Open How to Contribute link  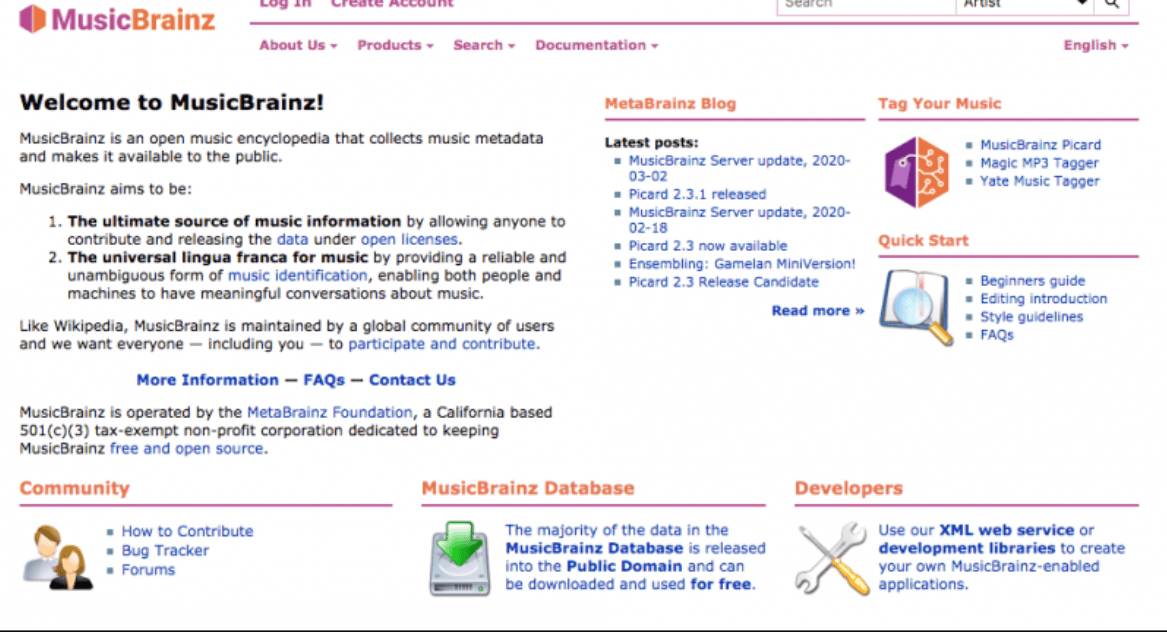[188, 532]
